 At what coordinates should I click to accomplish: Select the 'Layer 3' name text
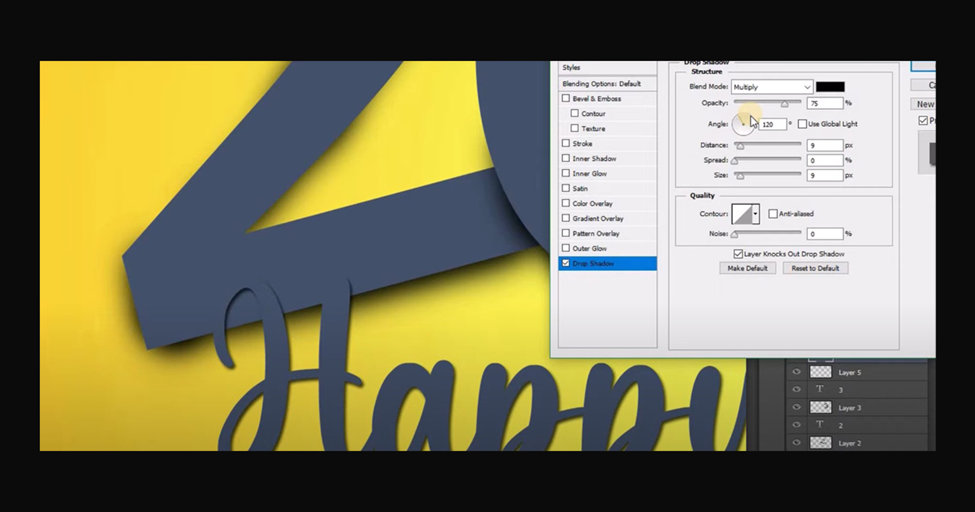coord(849,408)
